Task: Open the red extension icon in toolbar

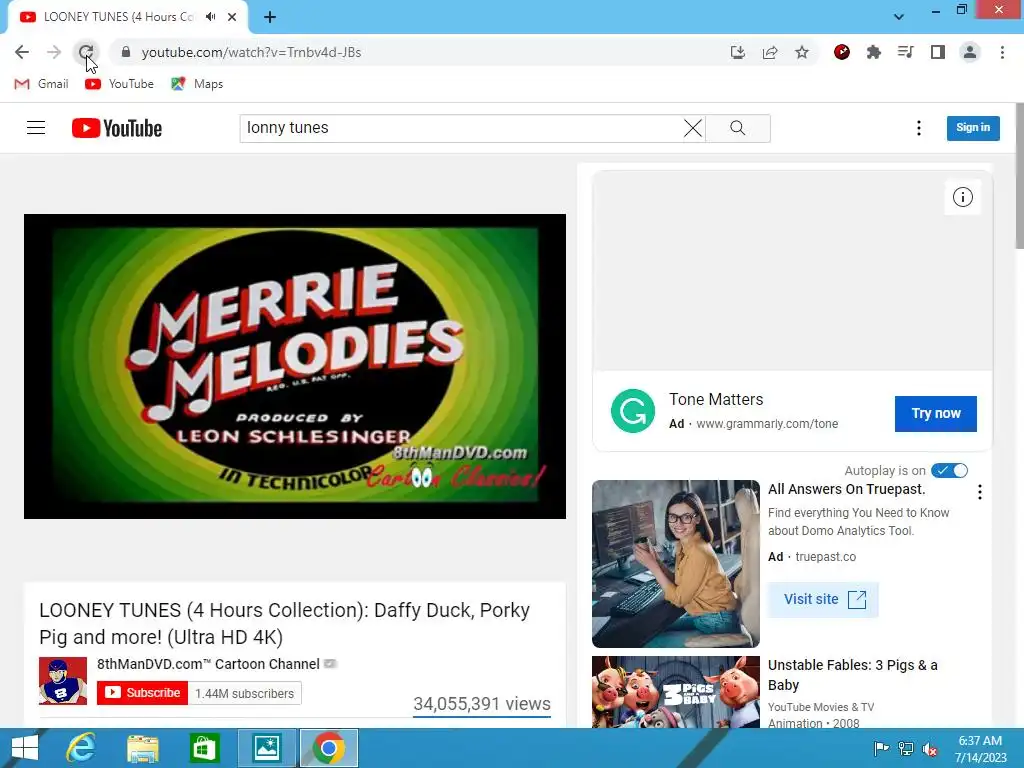Action: [x=842, y=52]
